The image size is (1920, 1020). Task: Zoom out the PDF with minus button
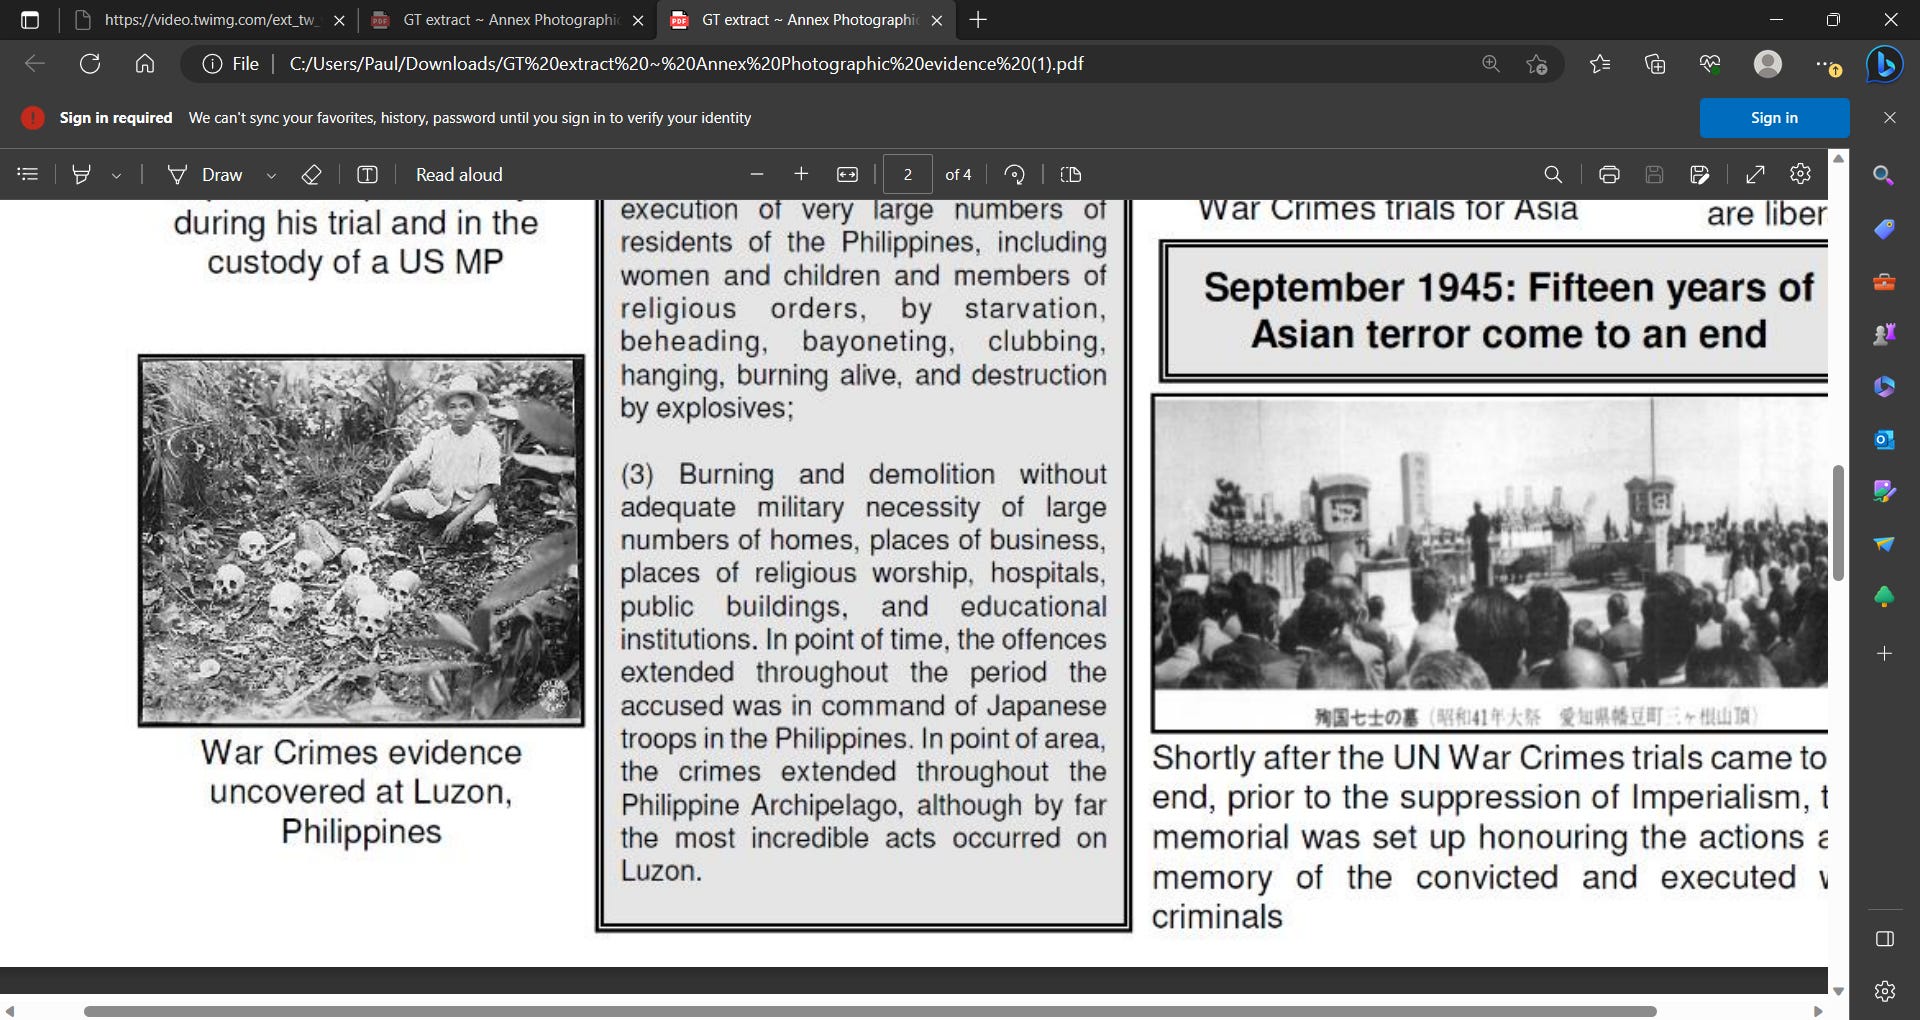pyautogui.click(x=757, y=174)
